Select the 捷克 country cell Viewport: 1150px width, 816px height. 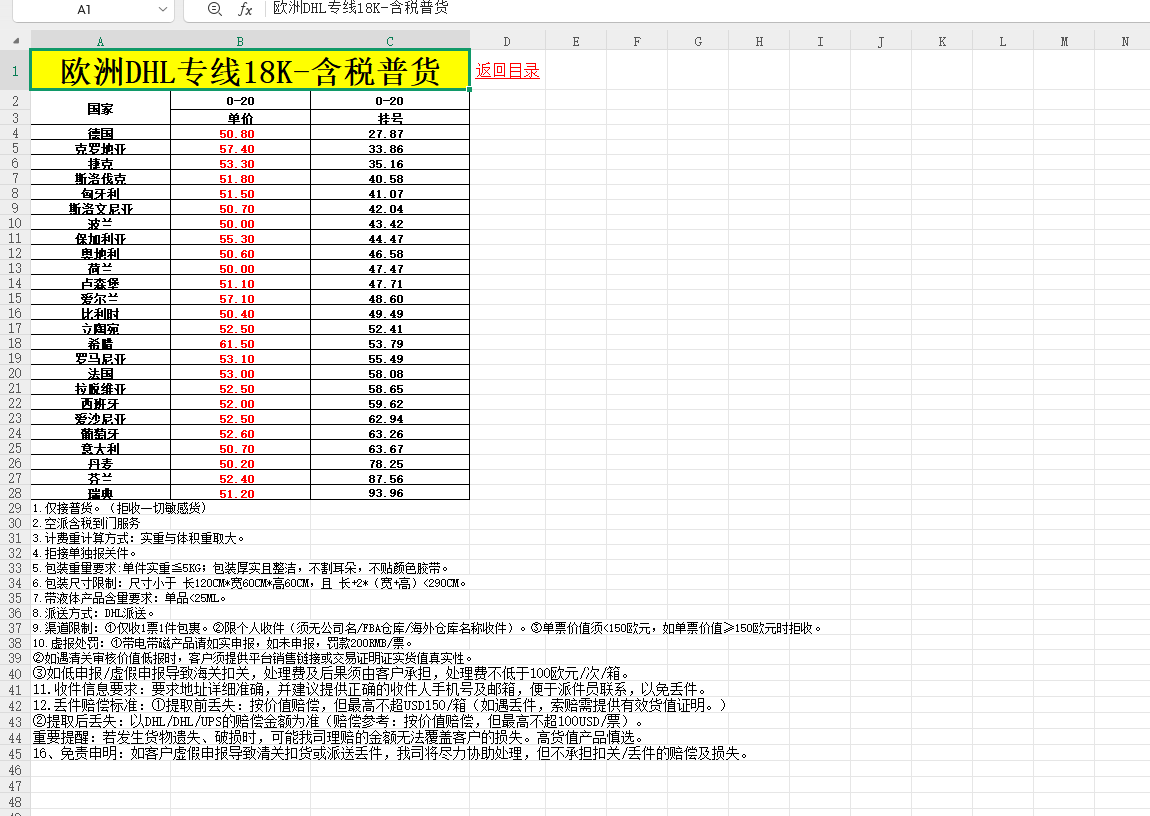point(100,163)
